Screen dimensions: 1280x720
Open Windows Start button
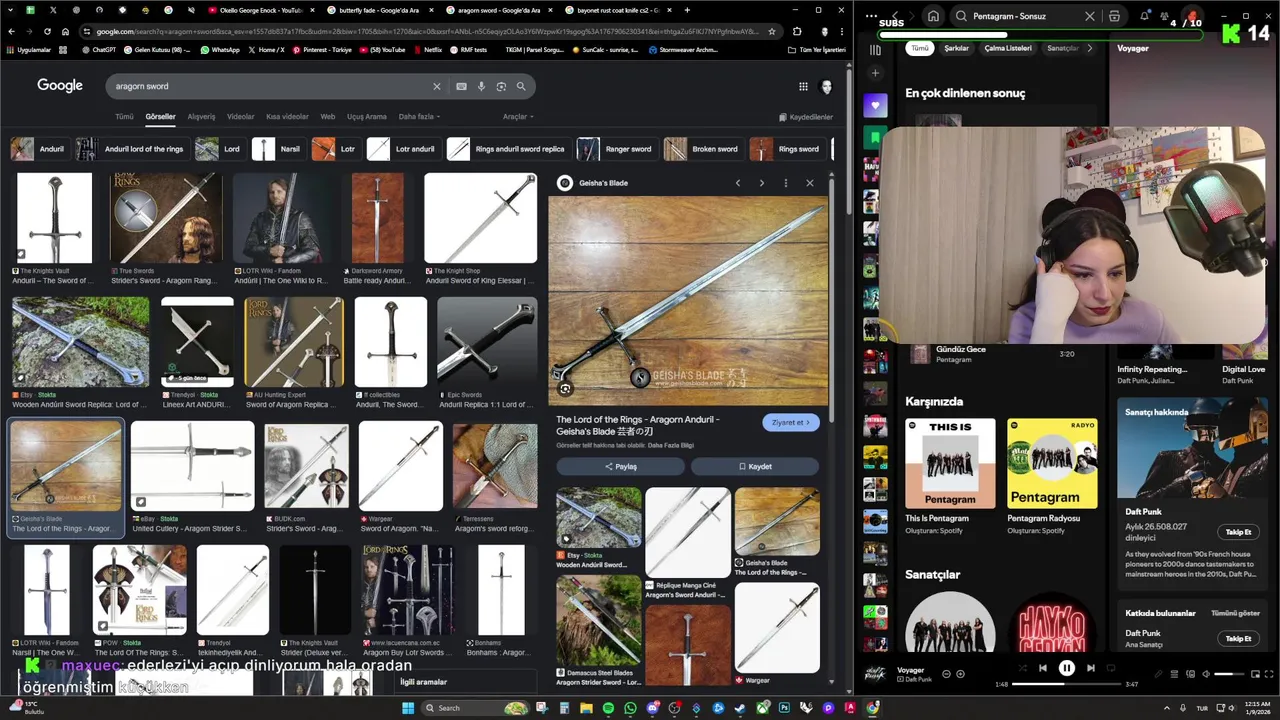[x=408, y=708]
